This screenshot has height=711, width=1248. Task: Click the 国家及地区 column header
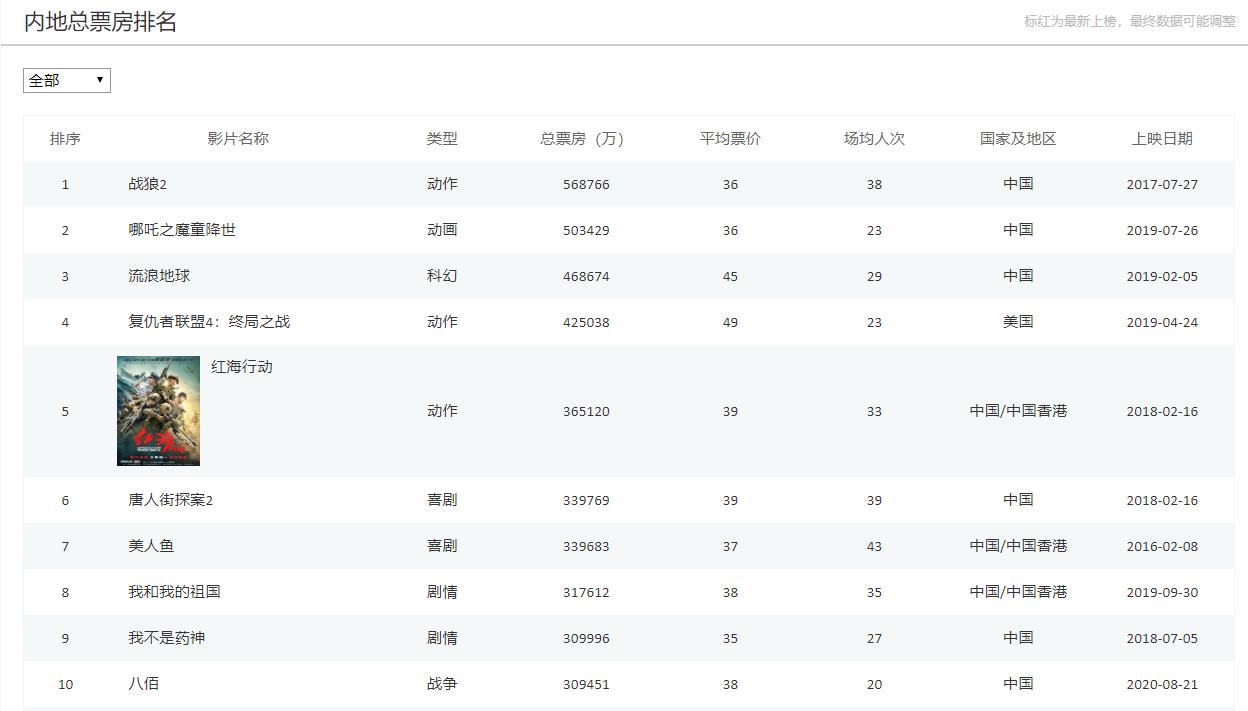point(1018,139)
